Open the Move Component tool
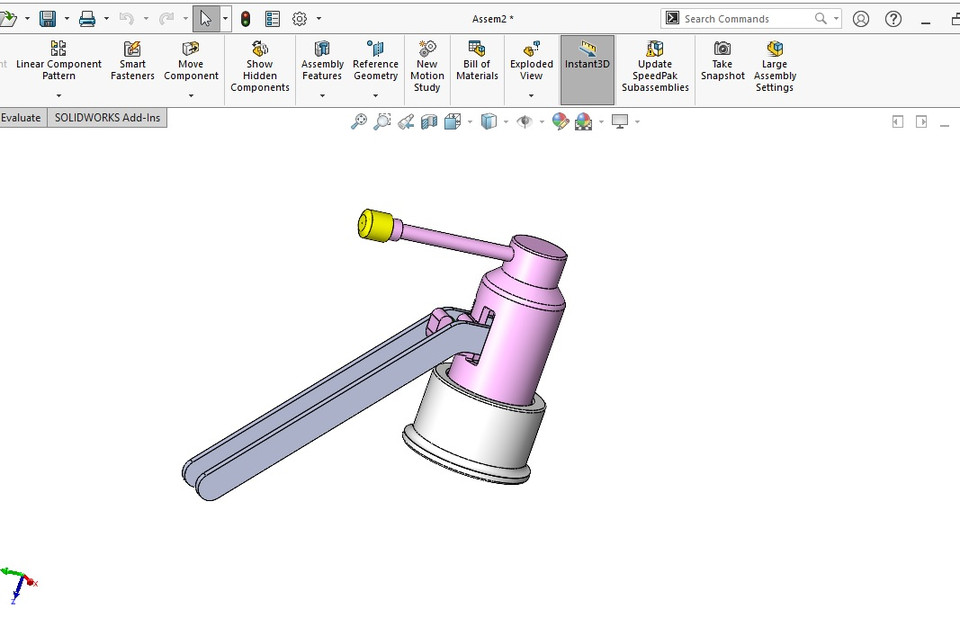Image resolution: width=960 pixels, height=627 pixels. [190, 63]
